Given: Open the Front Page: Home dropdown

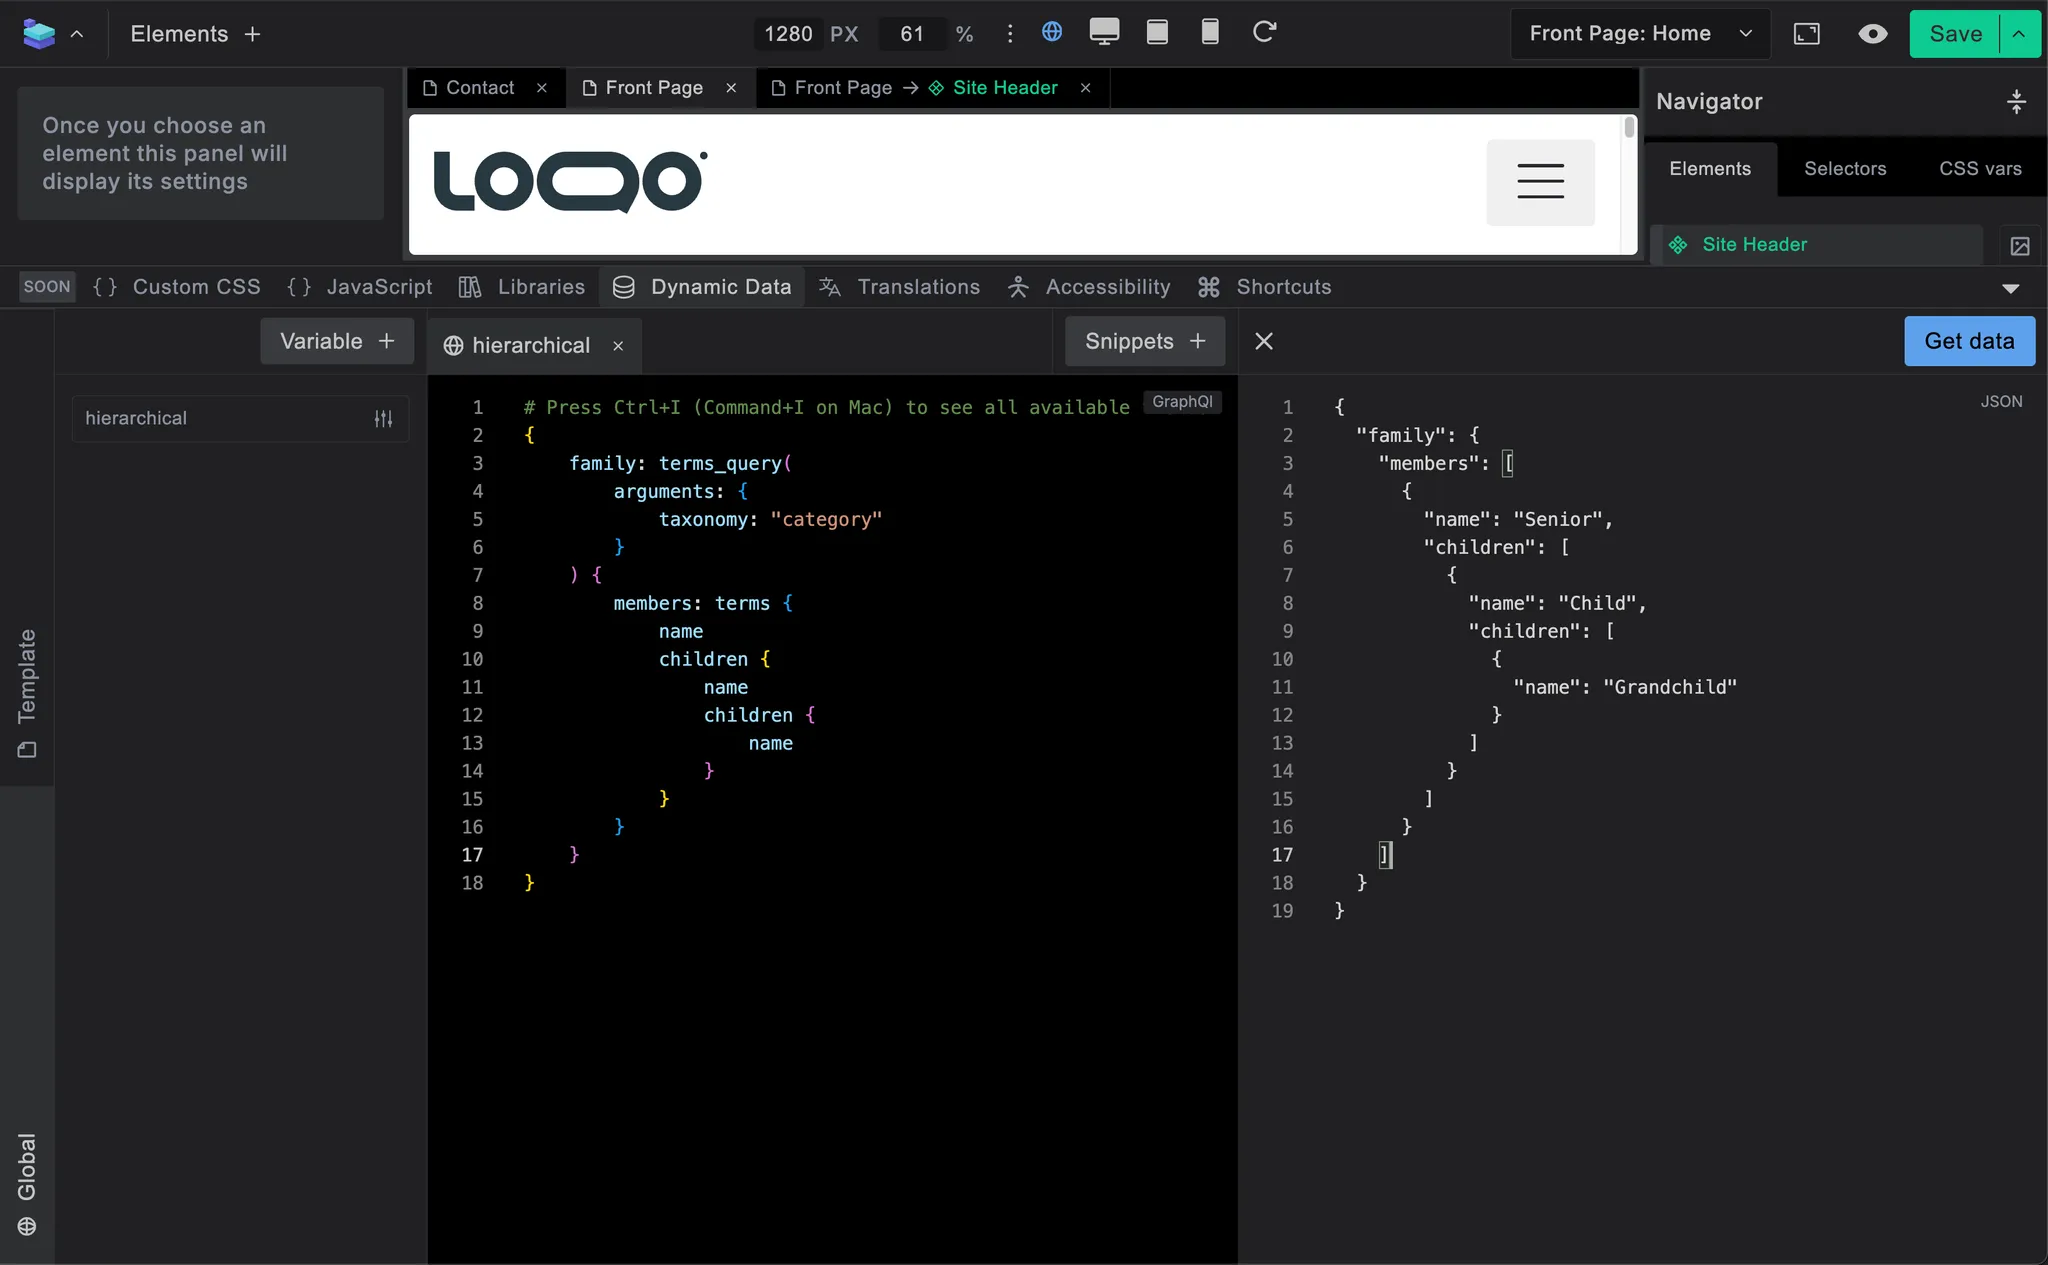Looking at the screenshot, I should (x=1639, y=34).
